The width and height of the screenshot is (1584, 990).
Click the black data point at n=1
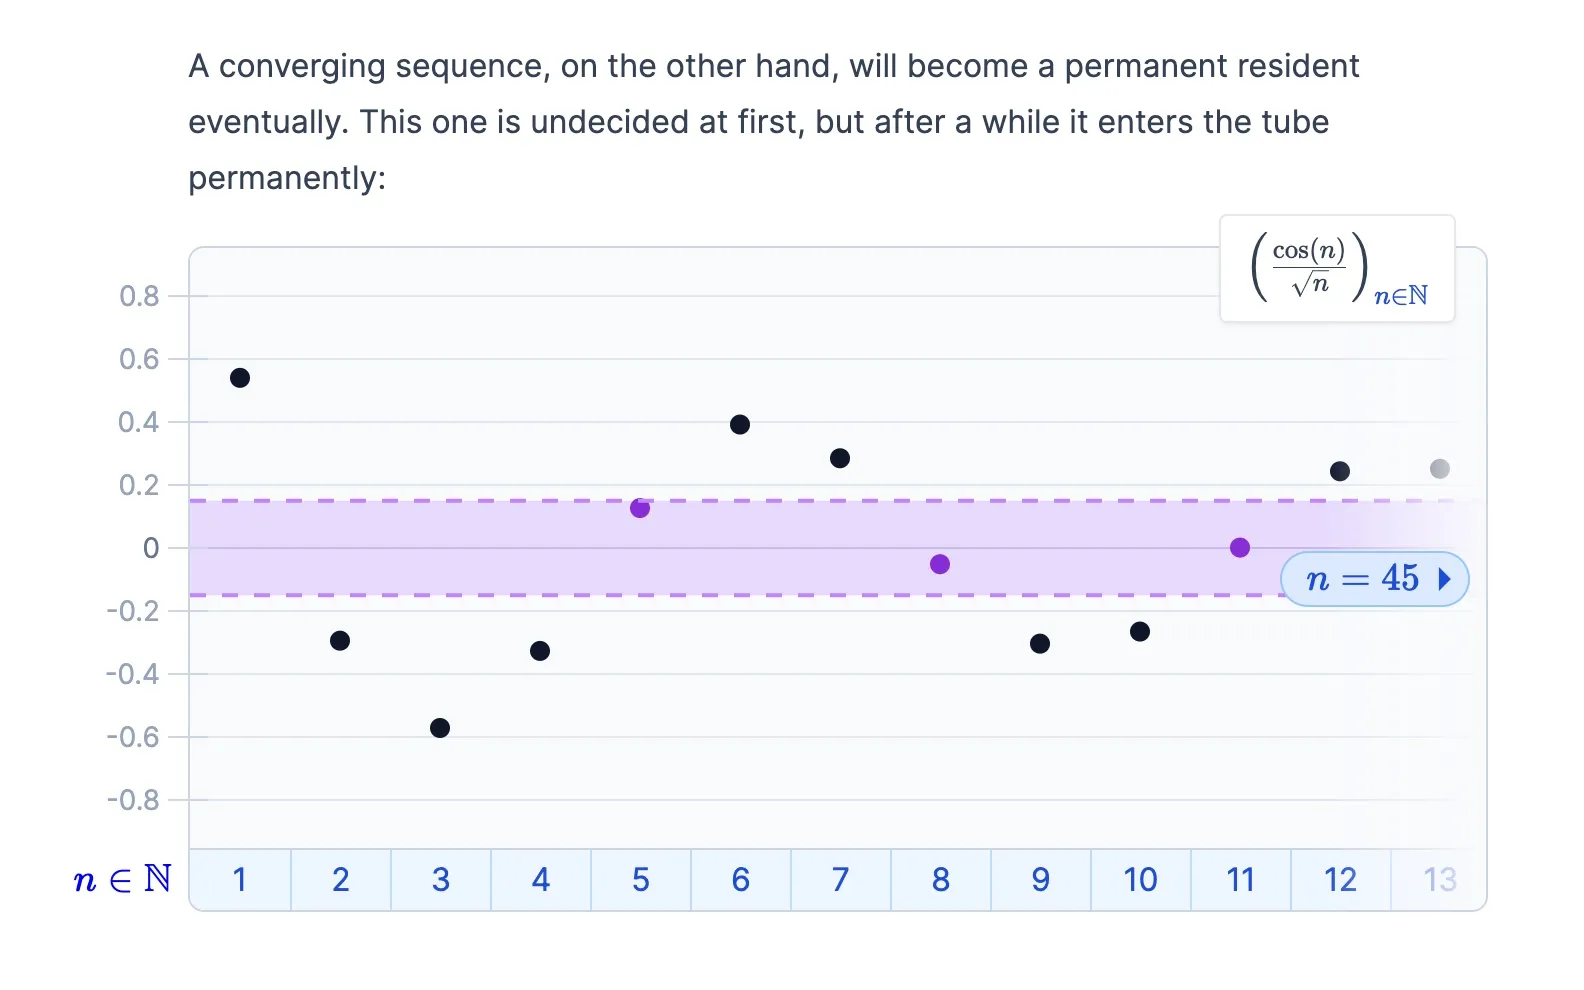point(240,378)
